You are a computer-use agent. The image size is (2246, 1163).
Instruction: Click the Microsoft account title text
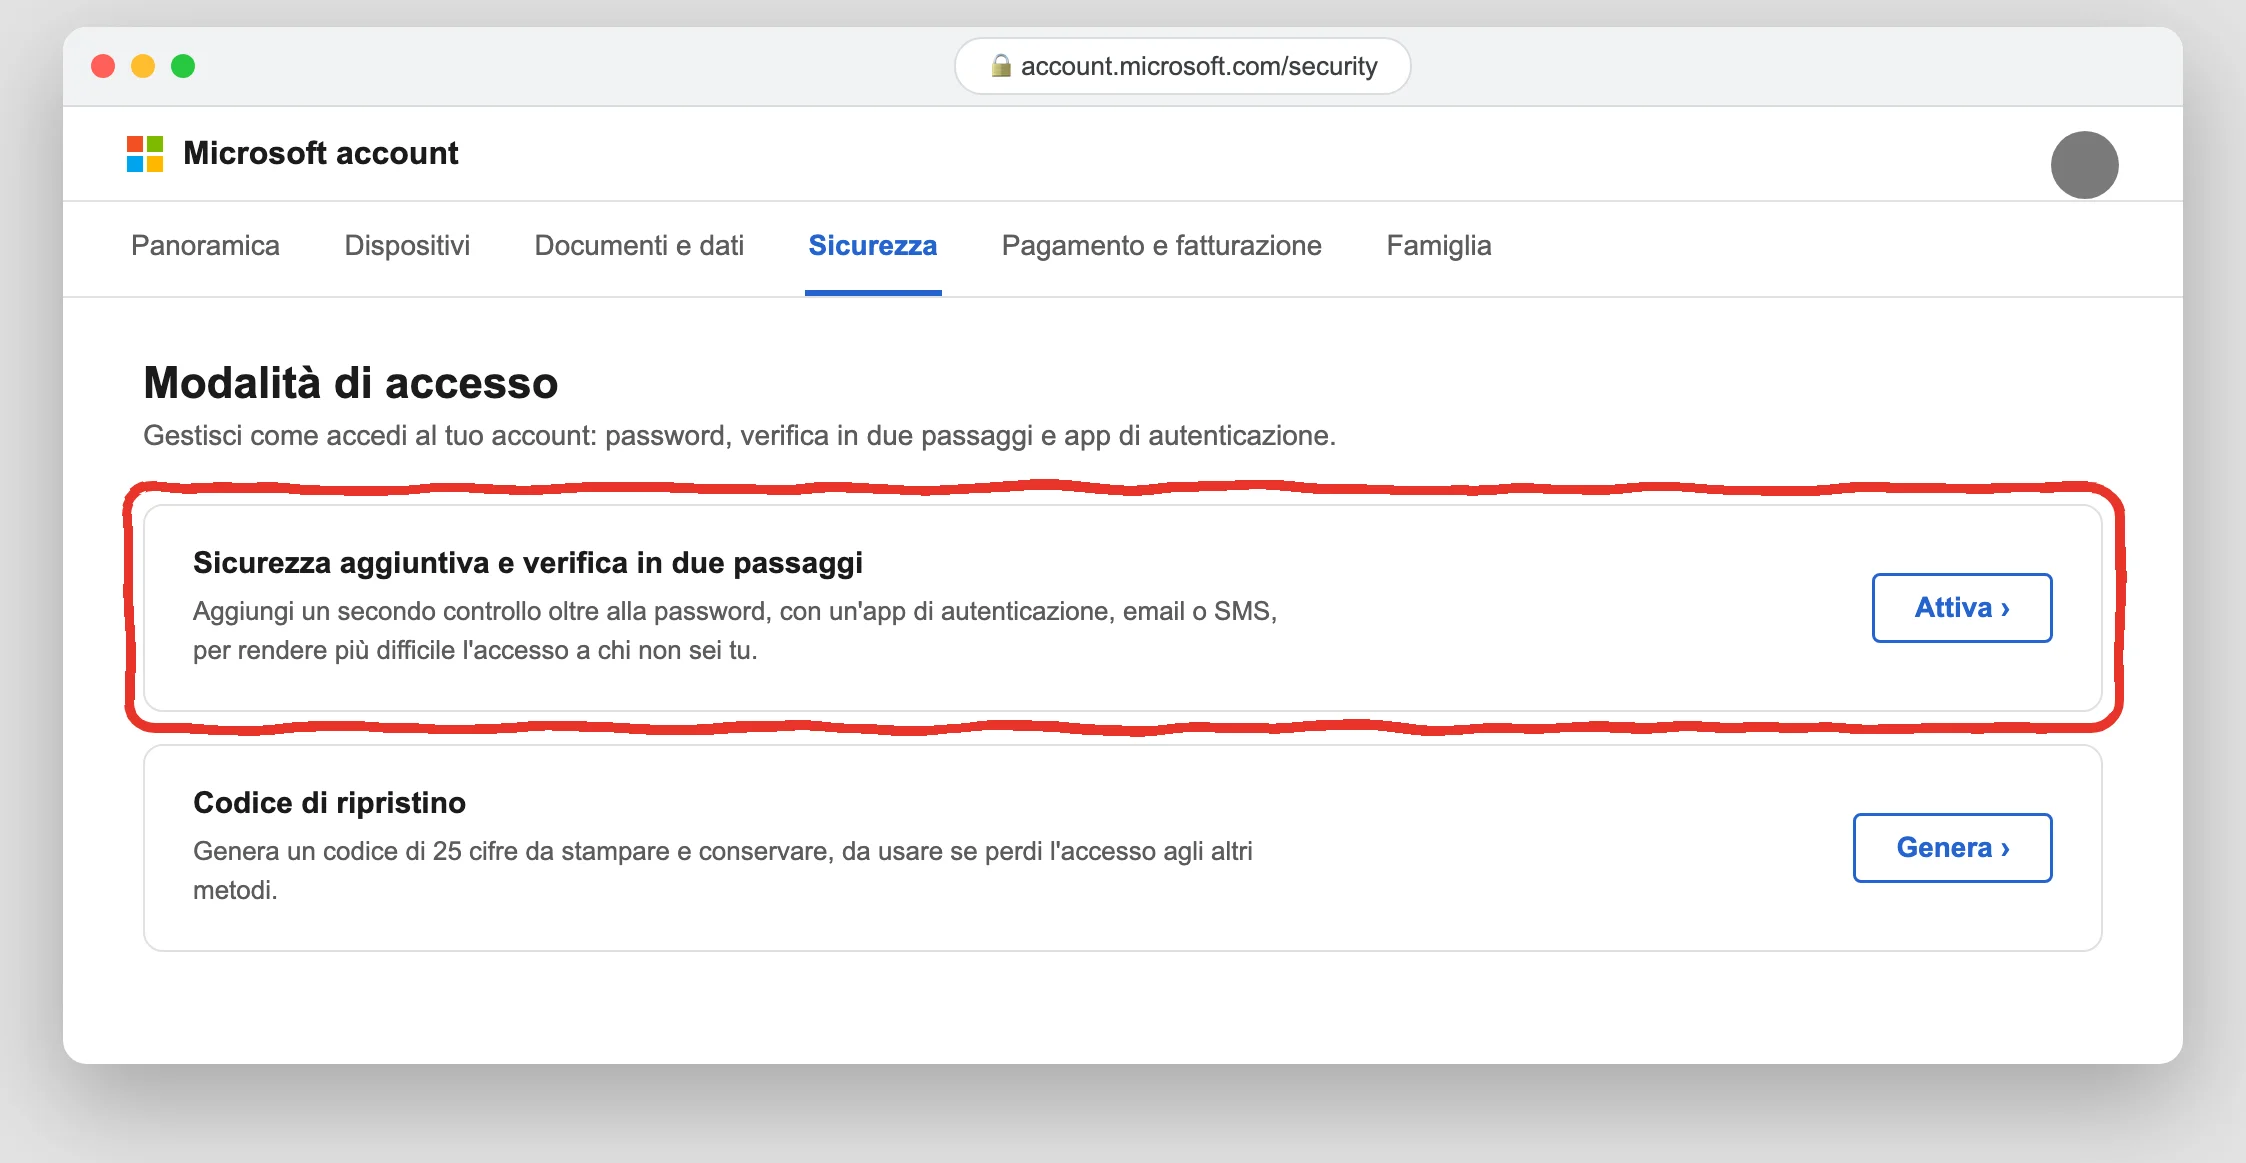pyautogui.click(x=321, y=153)
